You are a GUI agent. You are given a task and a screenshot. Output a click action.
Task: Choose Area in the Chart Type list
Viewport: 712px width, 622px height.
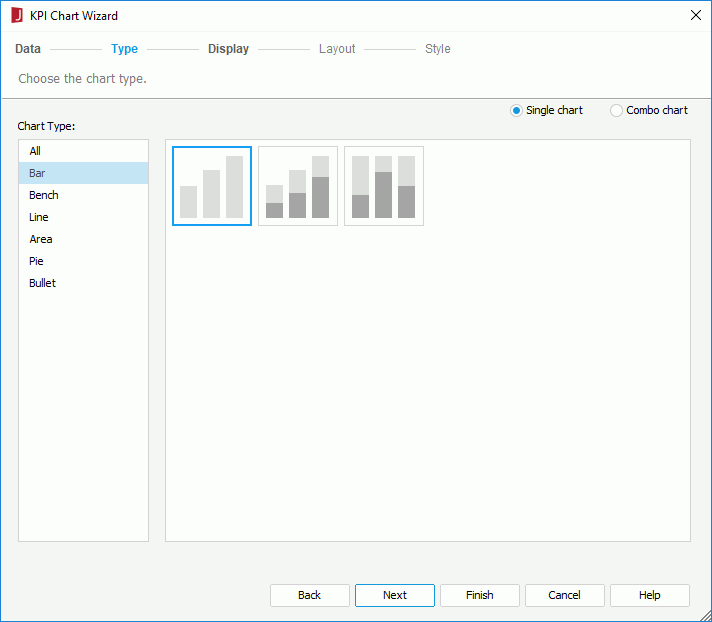[84, 239]
